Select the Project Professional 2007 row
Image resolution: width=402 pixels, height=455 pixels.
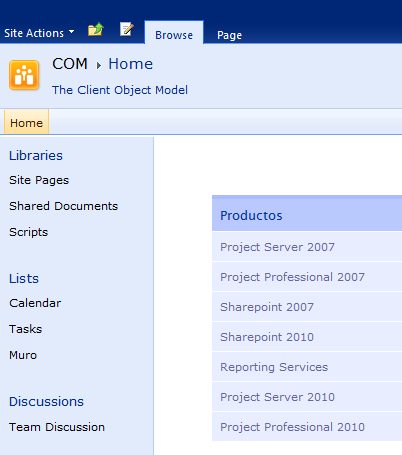pyautogui.click(x=307, y=277)
